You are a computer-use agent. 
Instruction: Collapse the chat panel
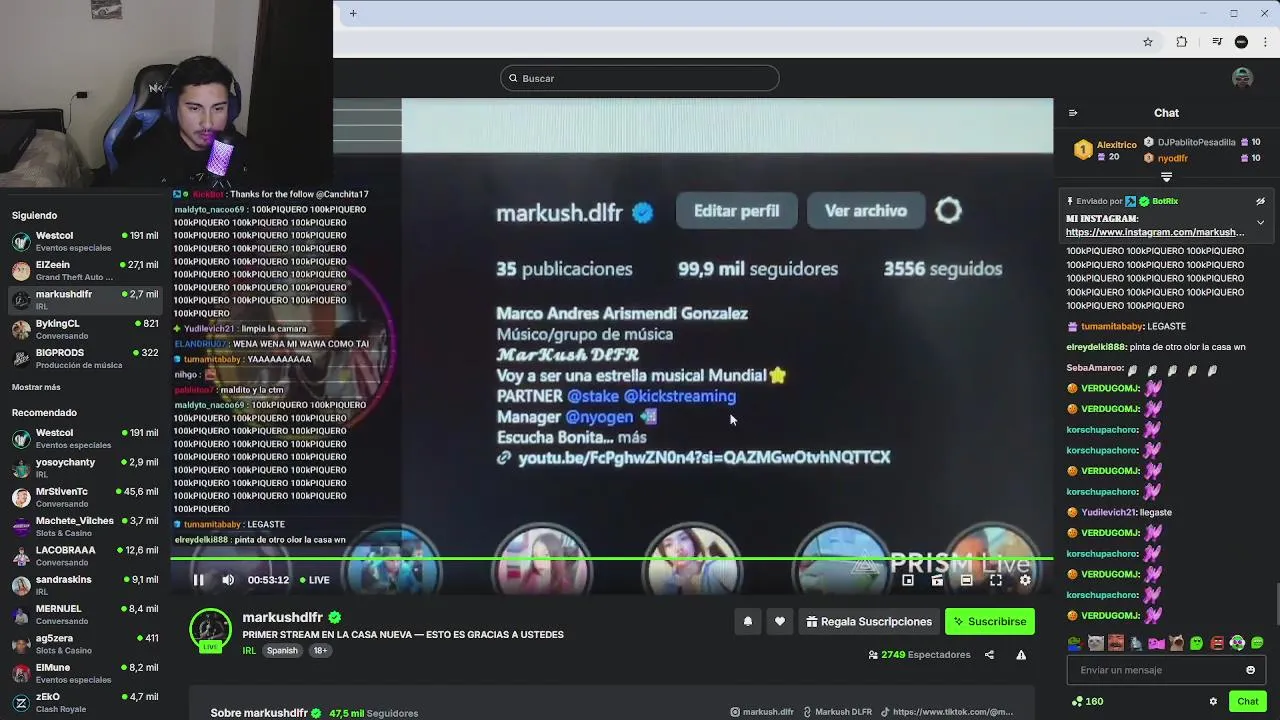(x=1073, y=113)
